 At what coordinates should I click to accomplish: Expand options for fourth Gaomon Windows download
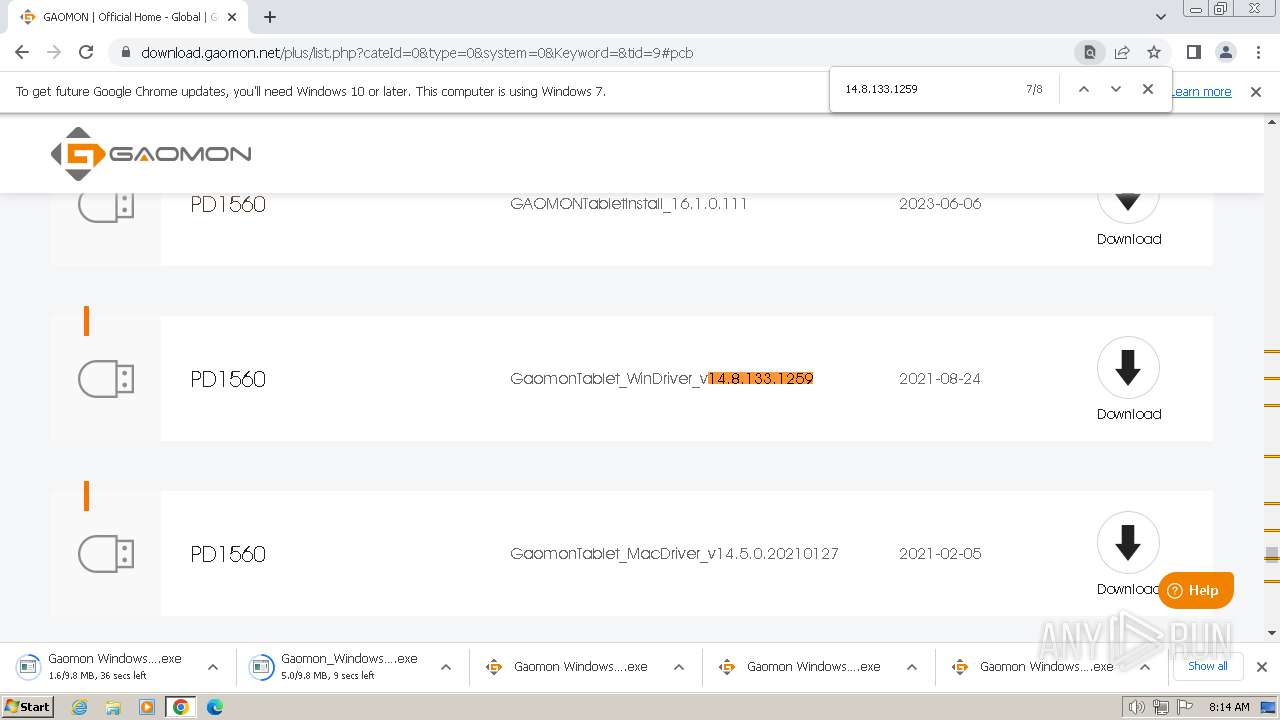coord(912,667)
